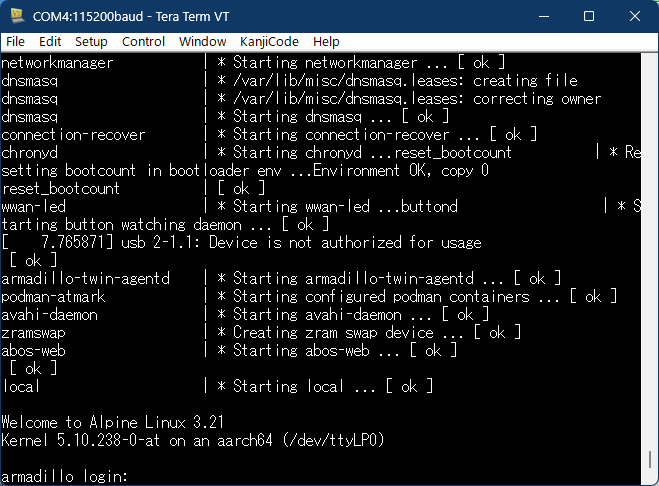Maximize the Tera Term window
Viewport: 659px width, 486px height.
click(589, 16)
